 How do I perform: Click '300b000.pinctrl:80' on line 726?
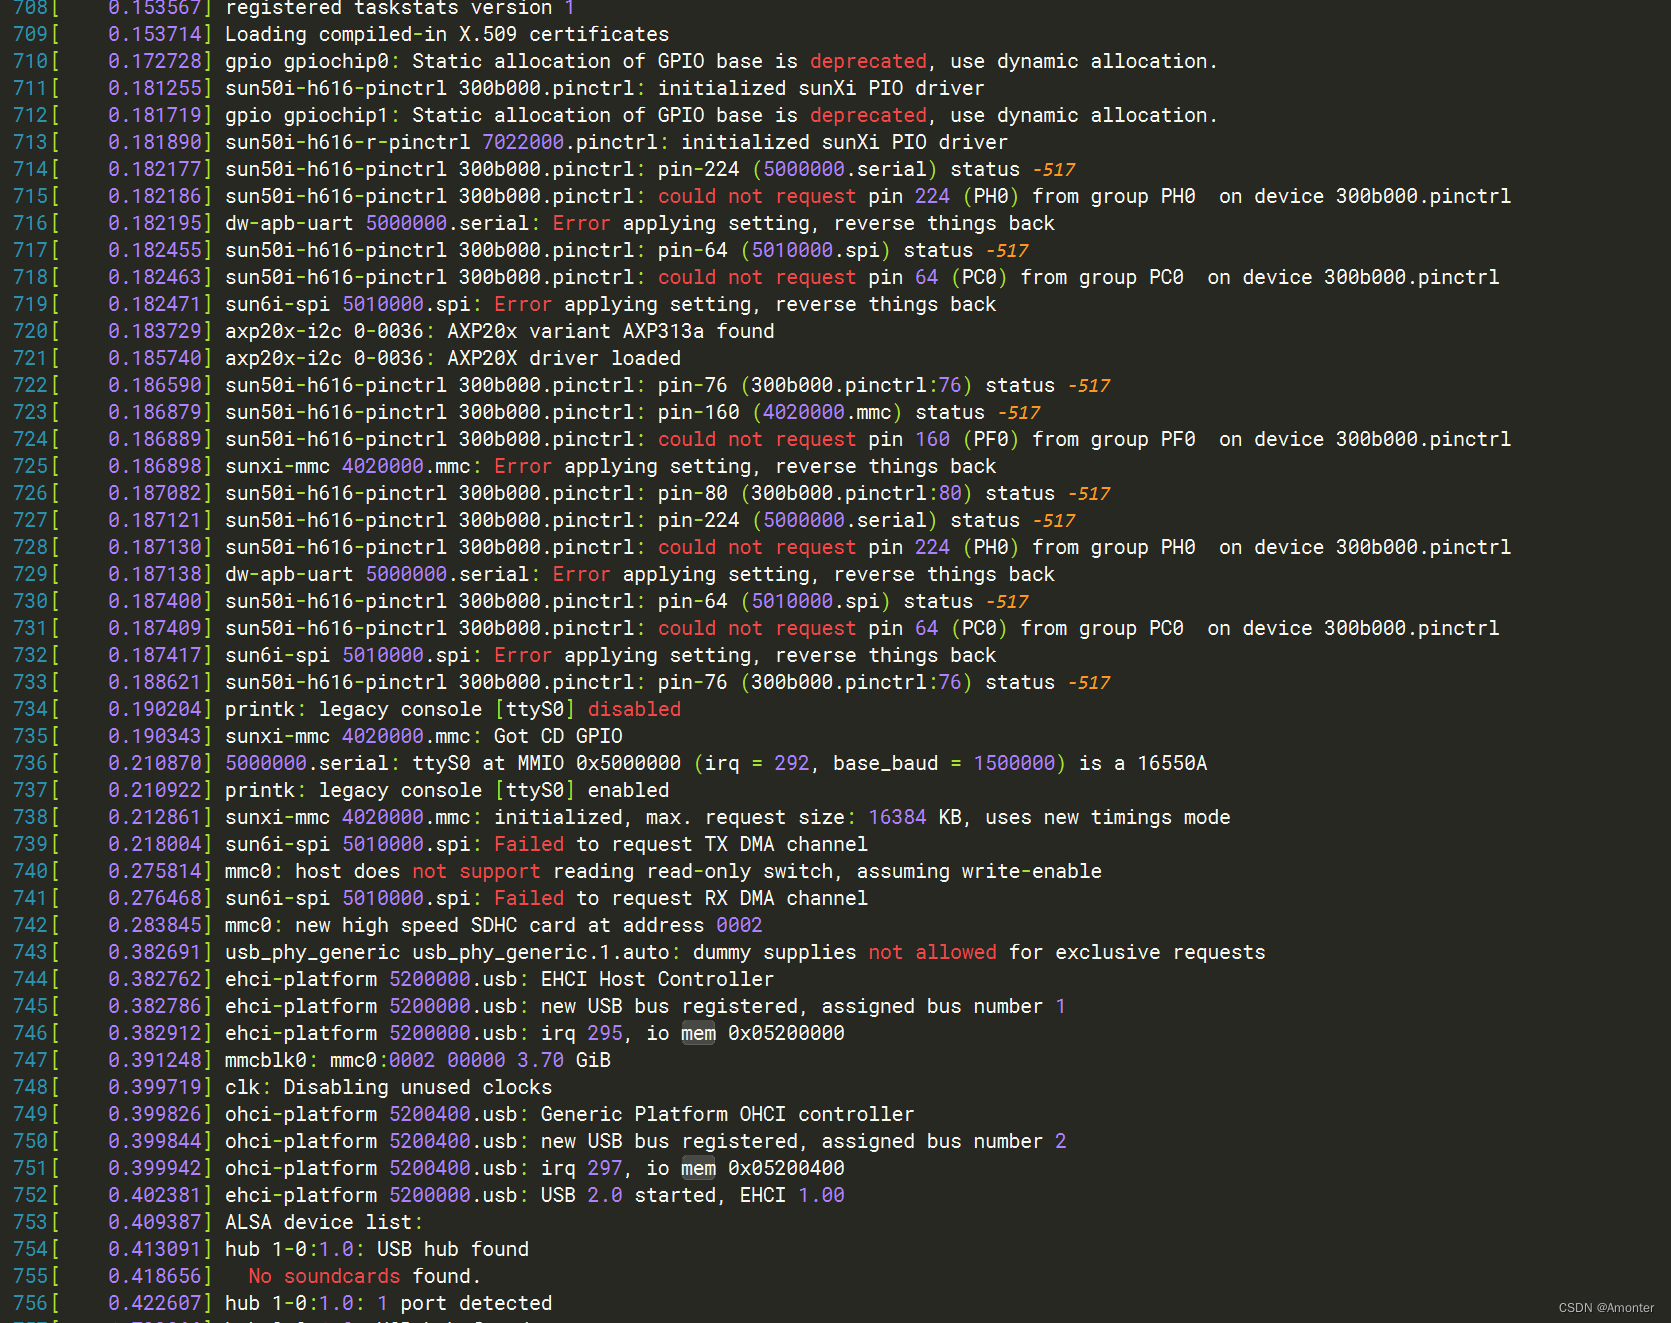(856, 493)
